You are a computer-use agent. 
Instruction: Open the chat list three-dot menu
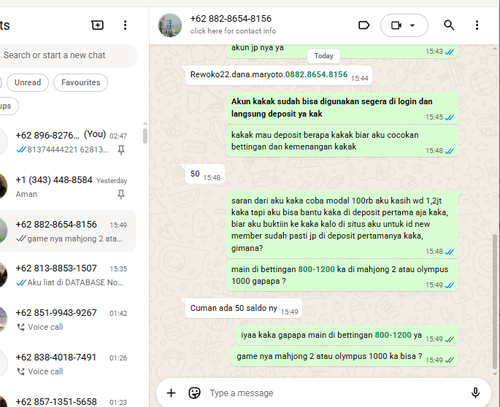[125, 25]
